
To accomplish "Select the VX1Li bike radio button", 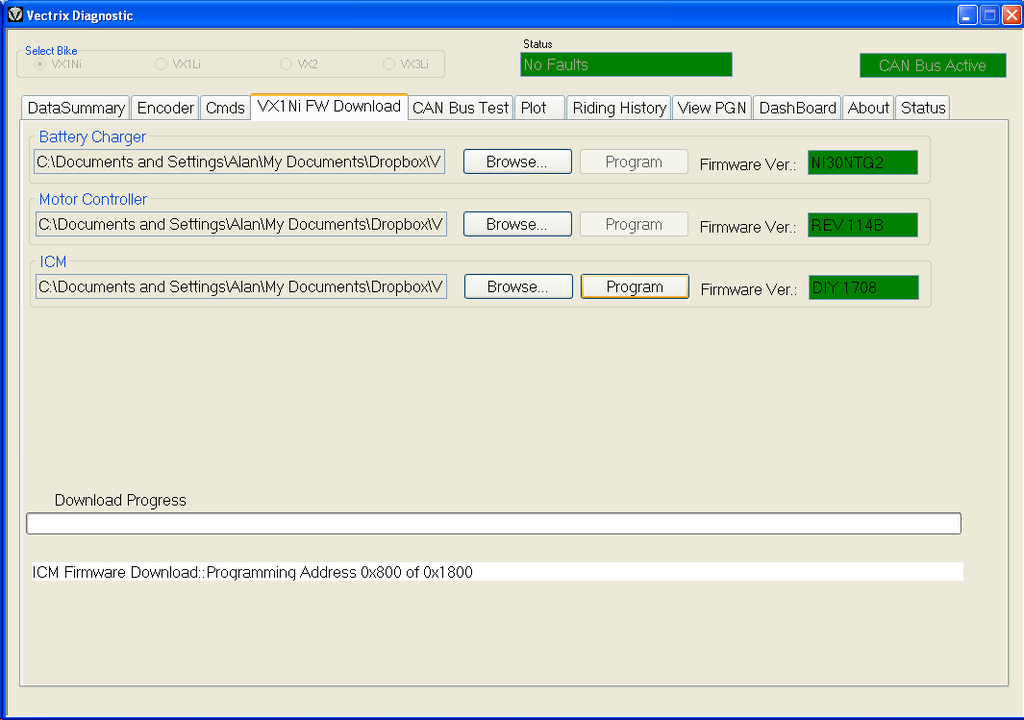I will coord(161,64).
